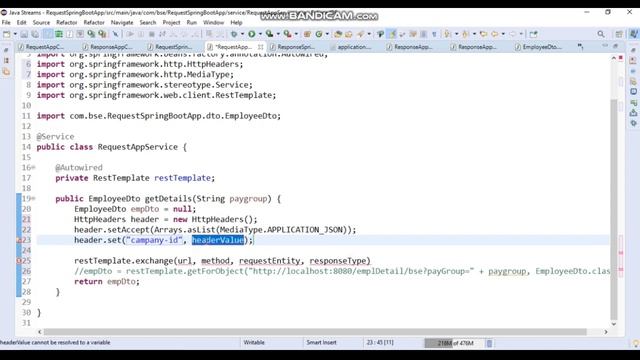Open the Source menu
Image resolution: width=640 pixels, height=360 pixels.
pos(41,22)
